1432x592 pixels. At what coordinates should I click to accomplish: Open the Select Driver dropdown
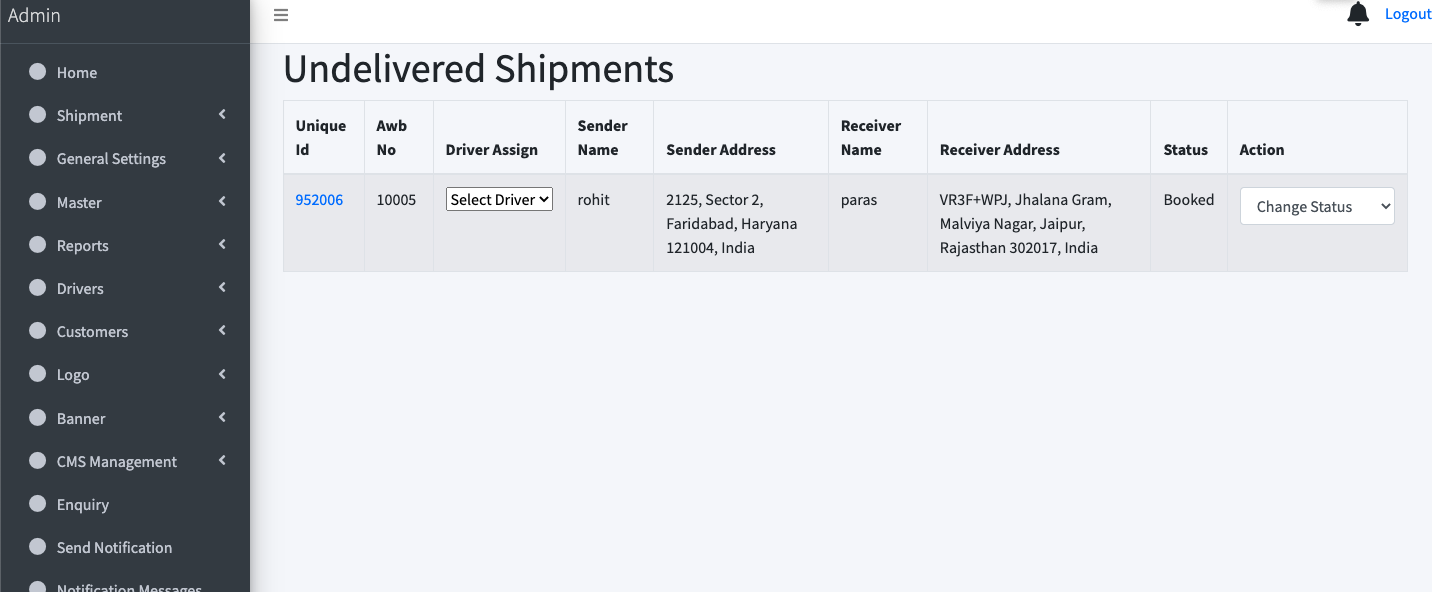coord(498,199)
